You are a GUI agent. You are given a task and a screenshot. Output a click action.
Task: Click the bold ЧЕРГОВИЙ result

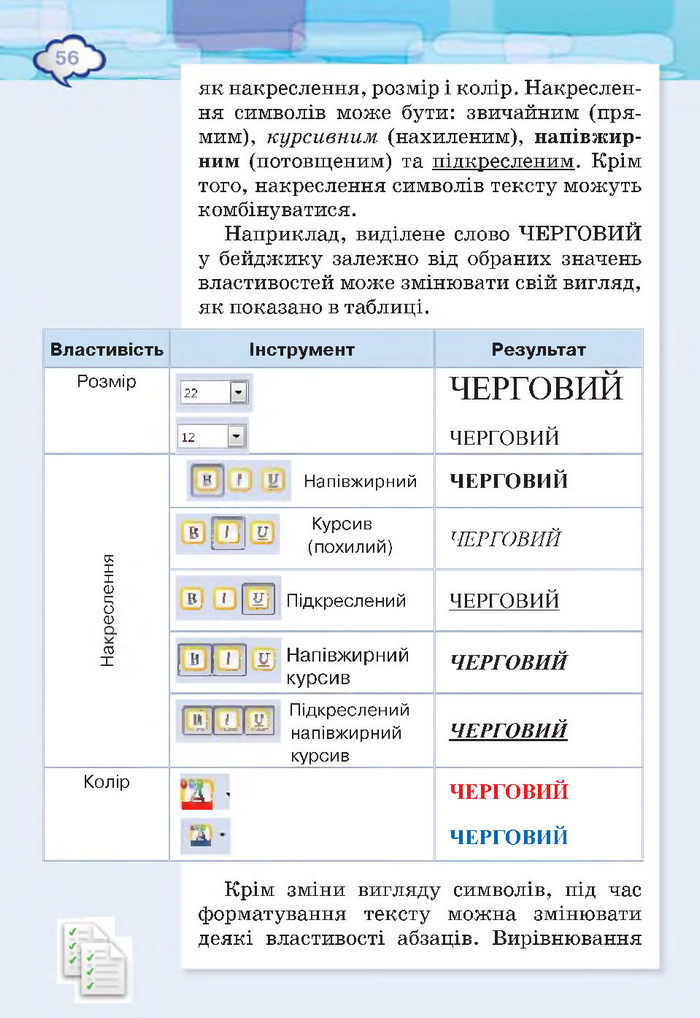(x=508, y=481)
